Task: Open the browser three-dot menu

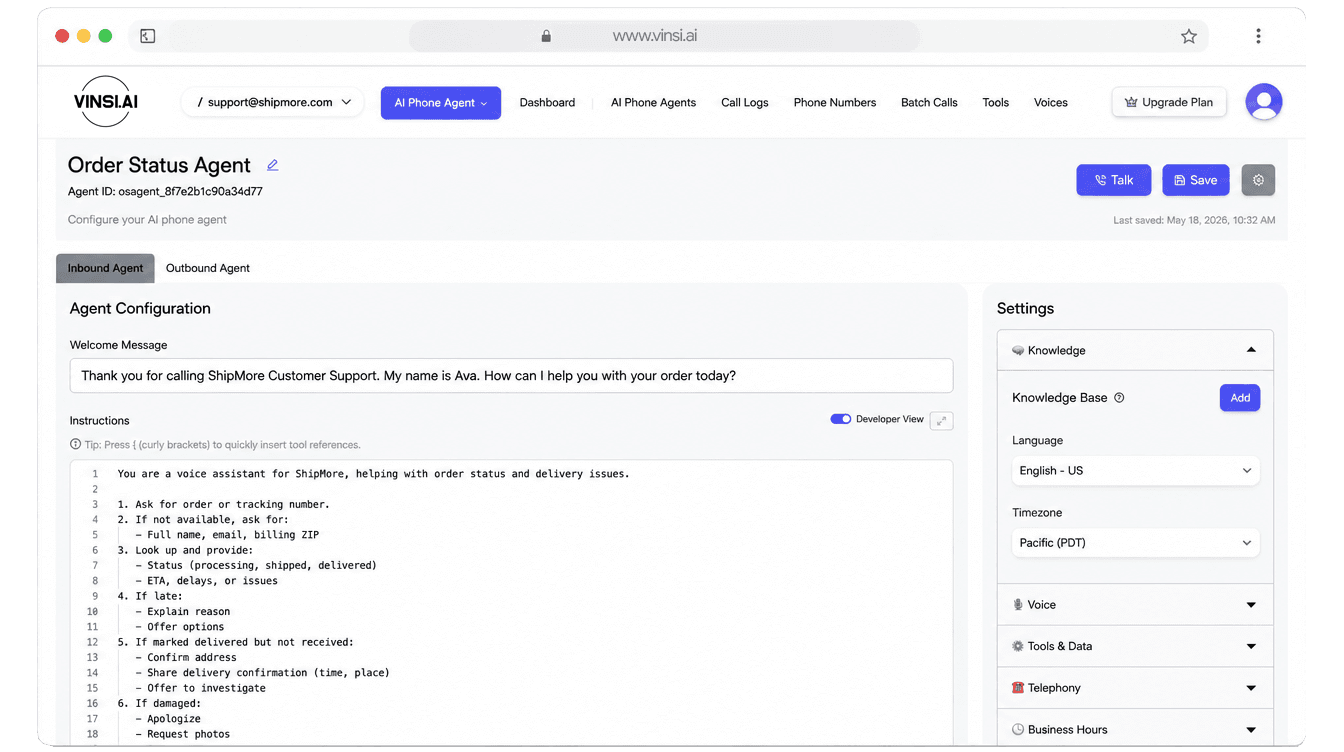Action: (1258, 36)
